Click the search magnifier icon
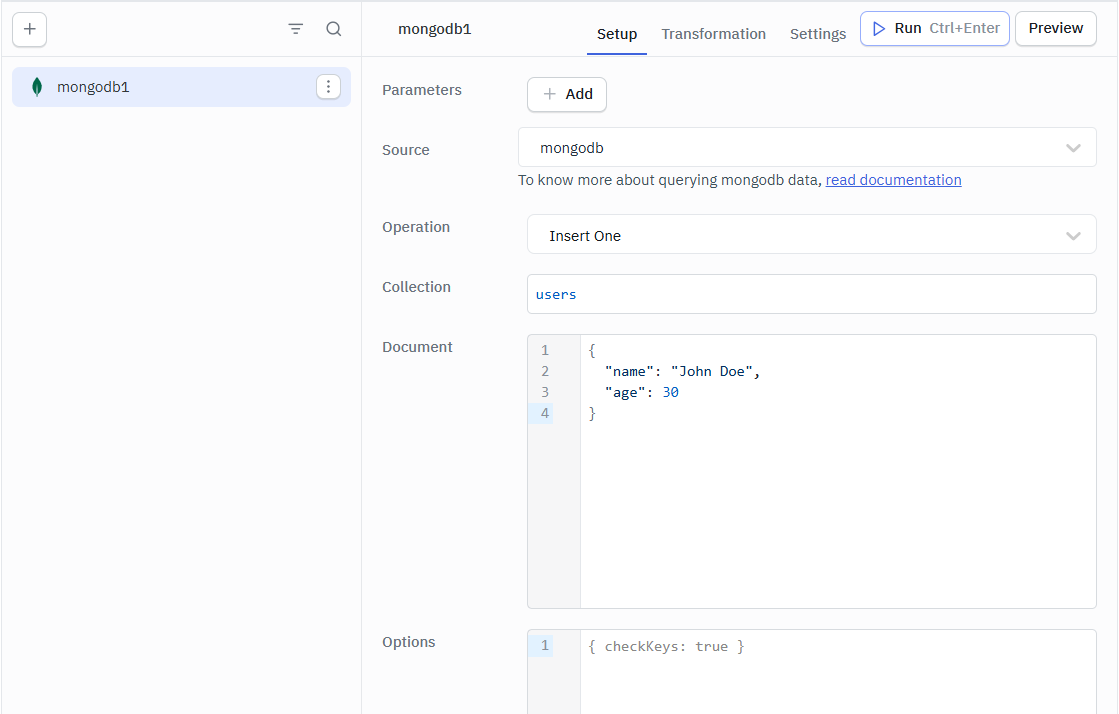The height and width of the screenshot is (714, 1119). pos(334,29)
